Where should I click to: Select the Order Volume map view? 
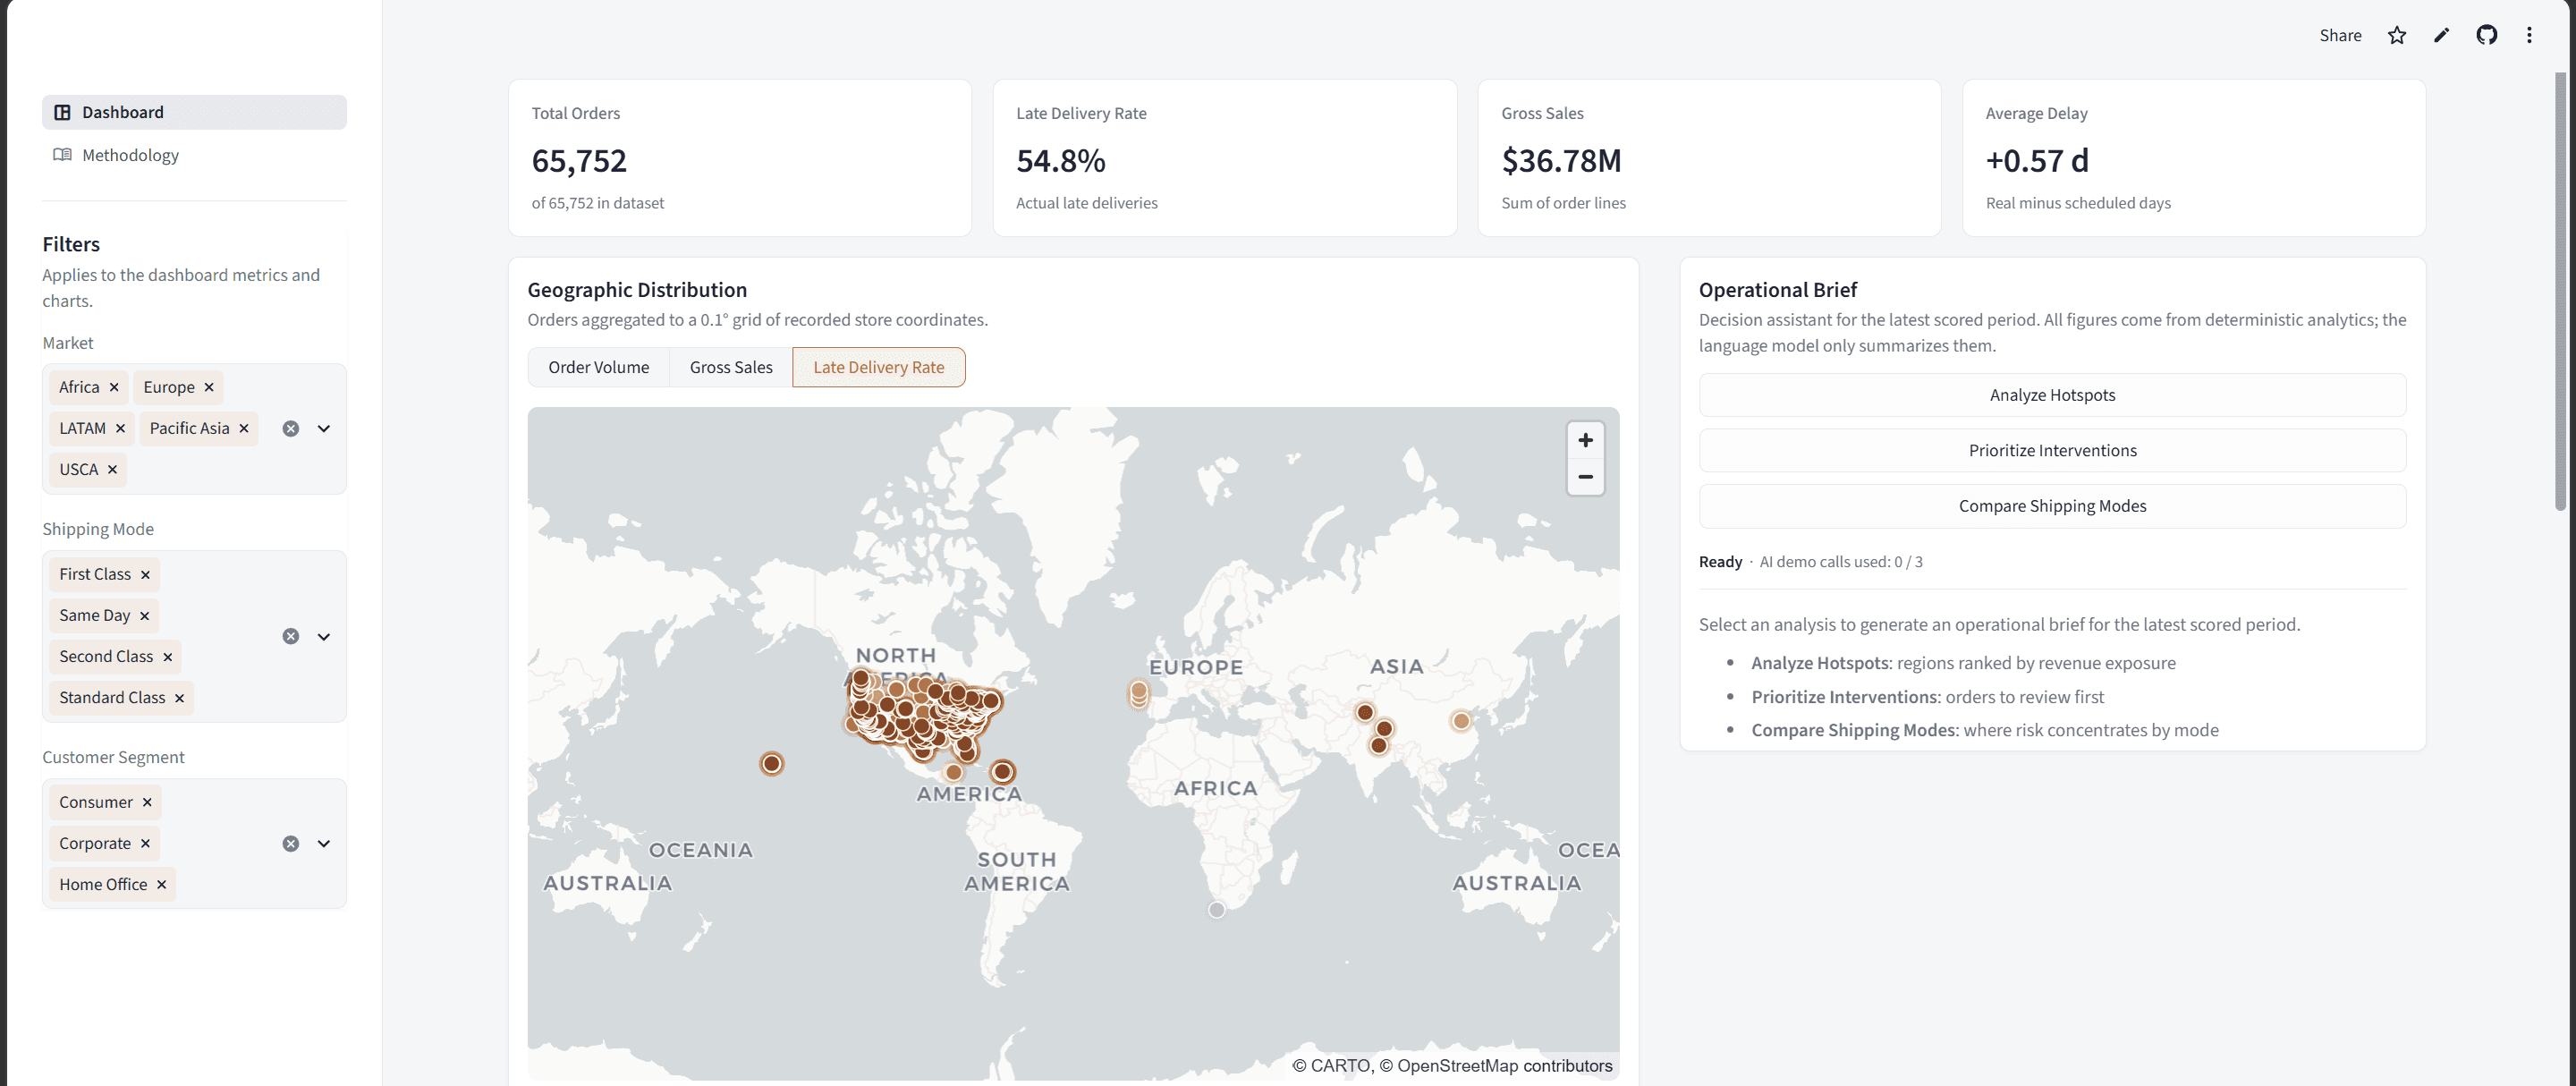pos(598,367)
